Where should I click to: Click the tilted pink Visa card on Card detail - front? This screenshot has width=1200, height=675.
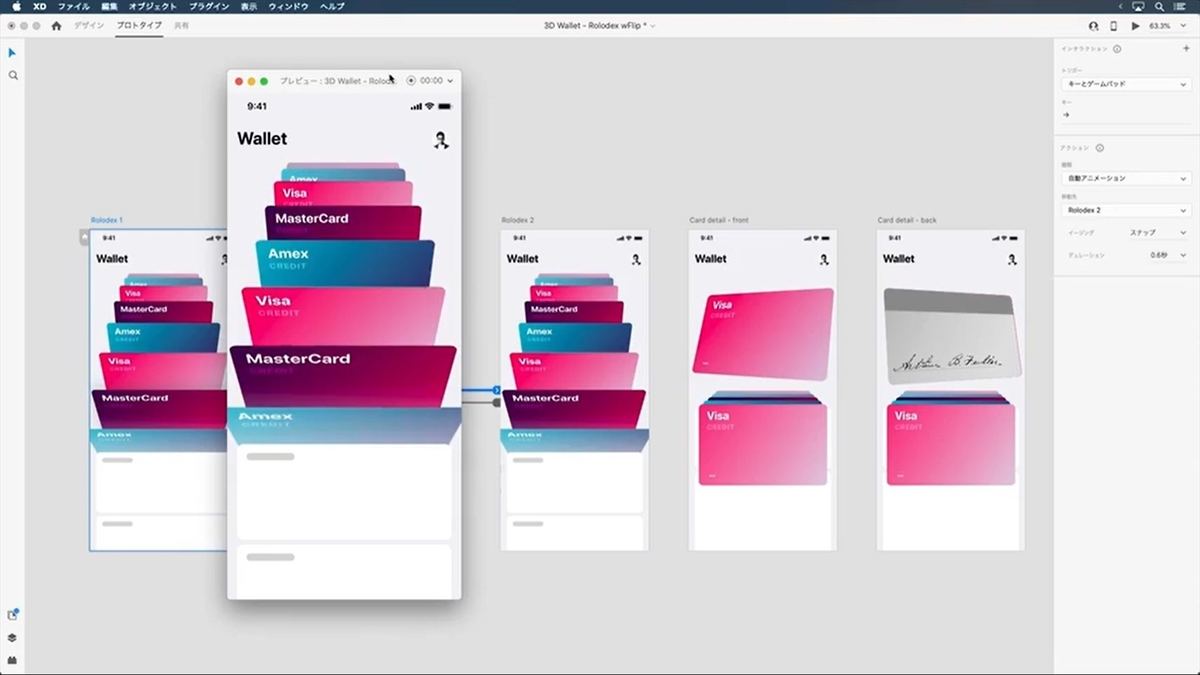pos(763,333)
